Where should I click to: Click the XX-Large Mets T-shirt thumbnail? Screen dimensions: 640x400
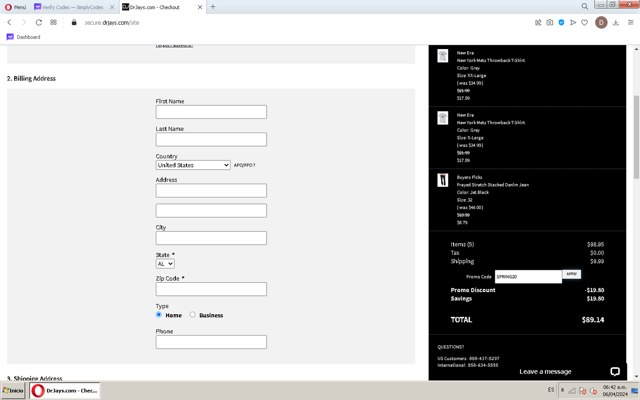442,56
